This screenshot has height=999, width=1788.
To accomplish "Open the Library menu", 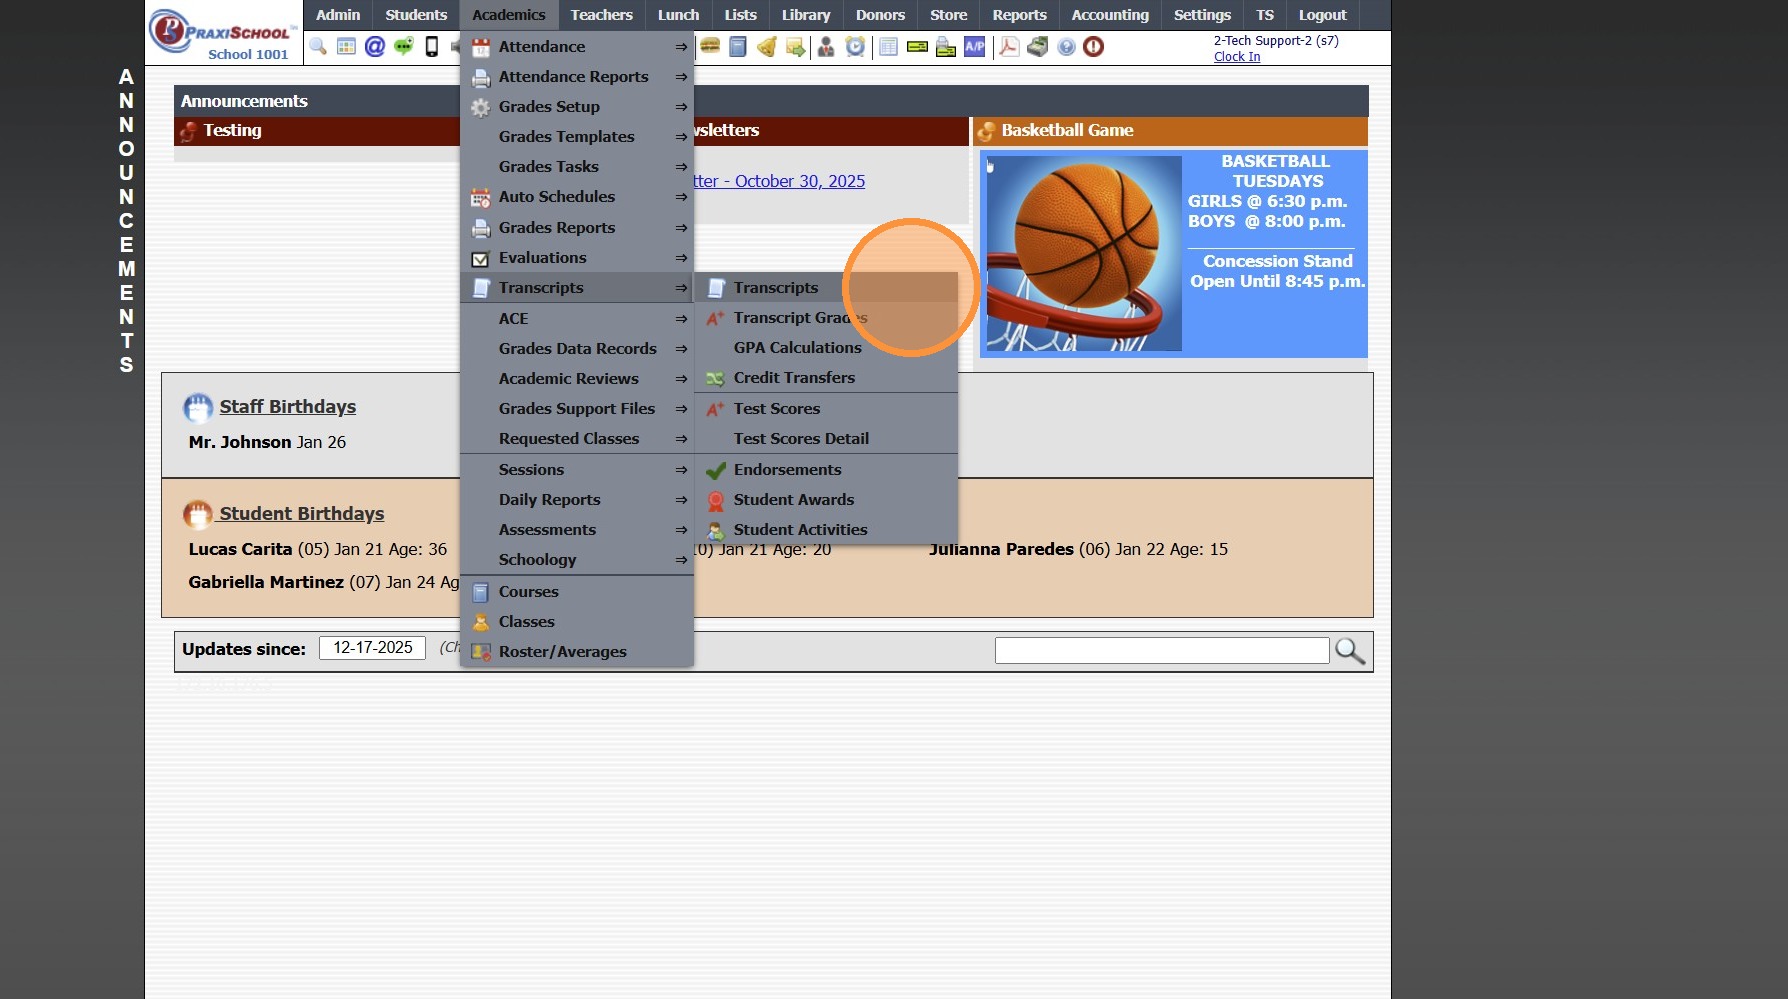I will click(806, 15).
